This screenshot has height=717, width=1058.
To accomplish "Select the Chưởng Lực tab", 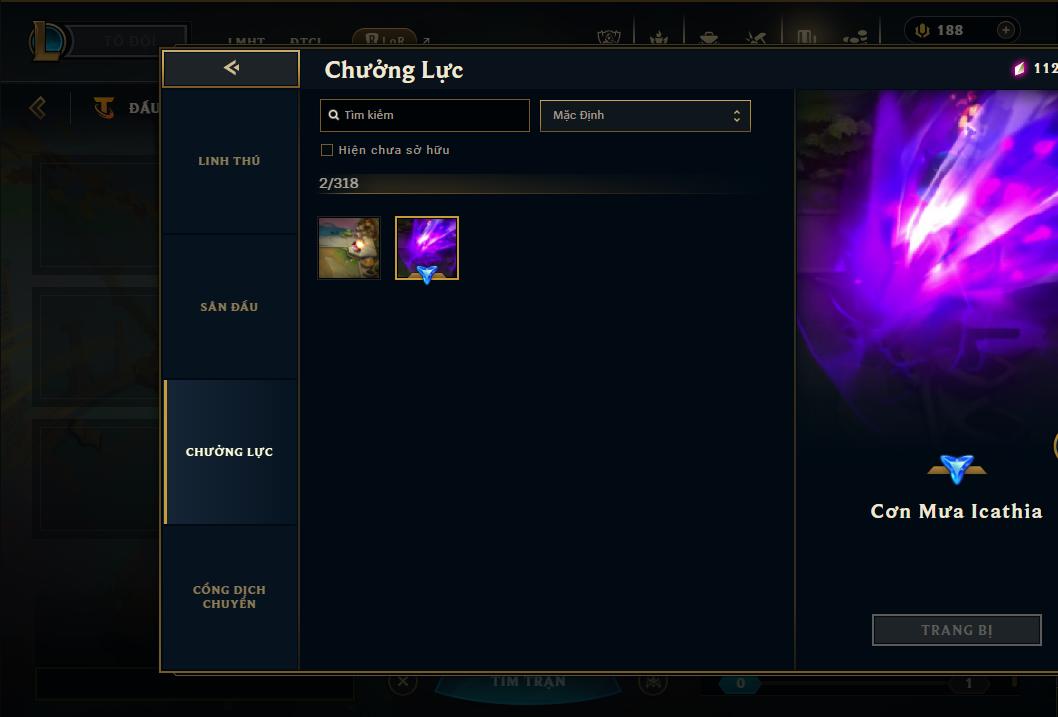I will coord(229,452).
